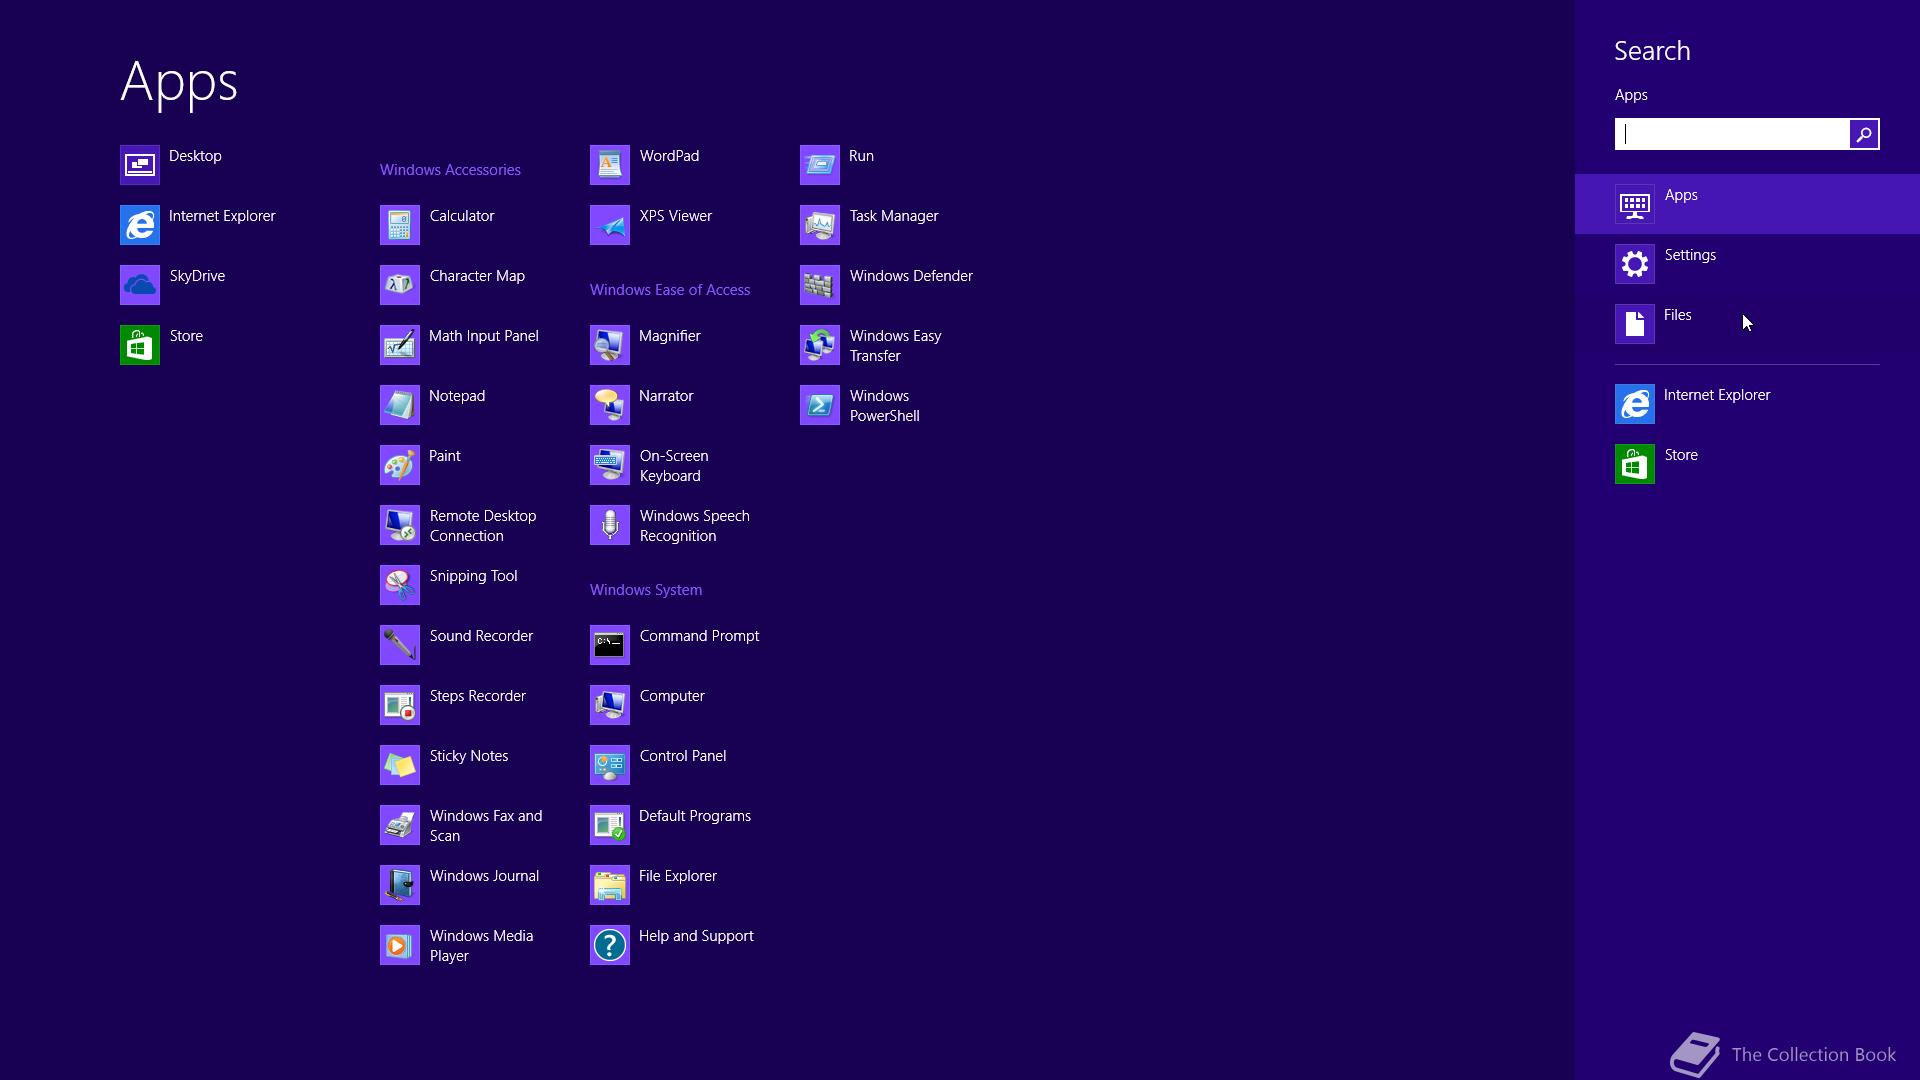The height and width of the screenshot is (1080, 1920).
Task: Click the magnifying glass search button
Action: point(1864,134)
